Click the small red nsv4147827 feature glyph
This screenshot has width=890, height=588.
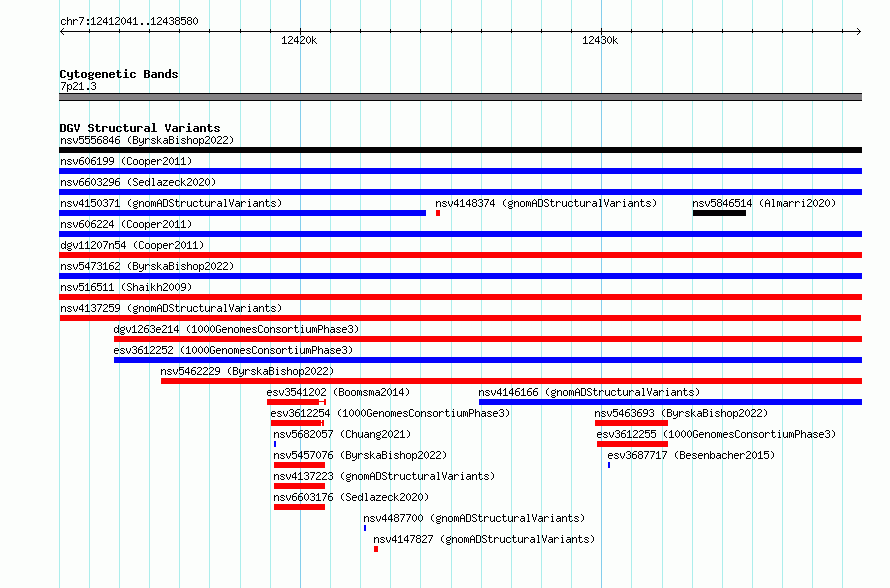tap(376, 549)
